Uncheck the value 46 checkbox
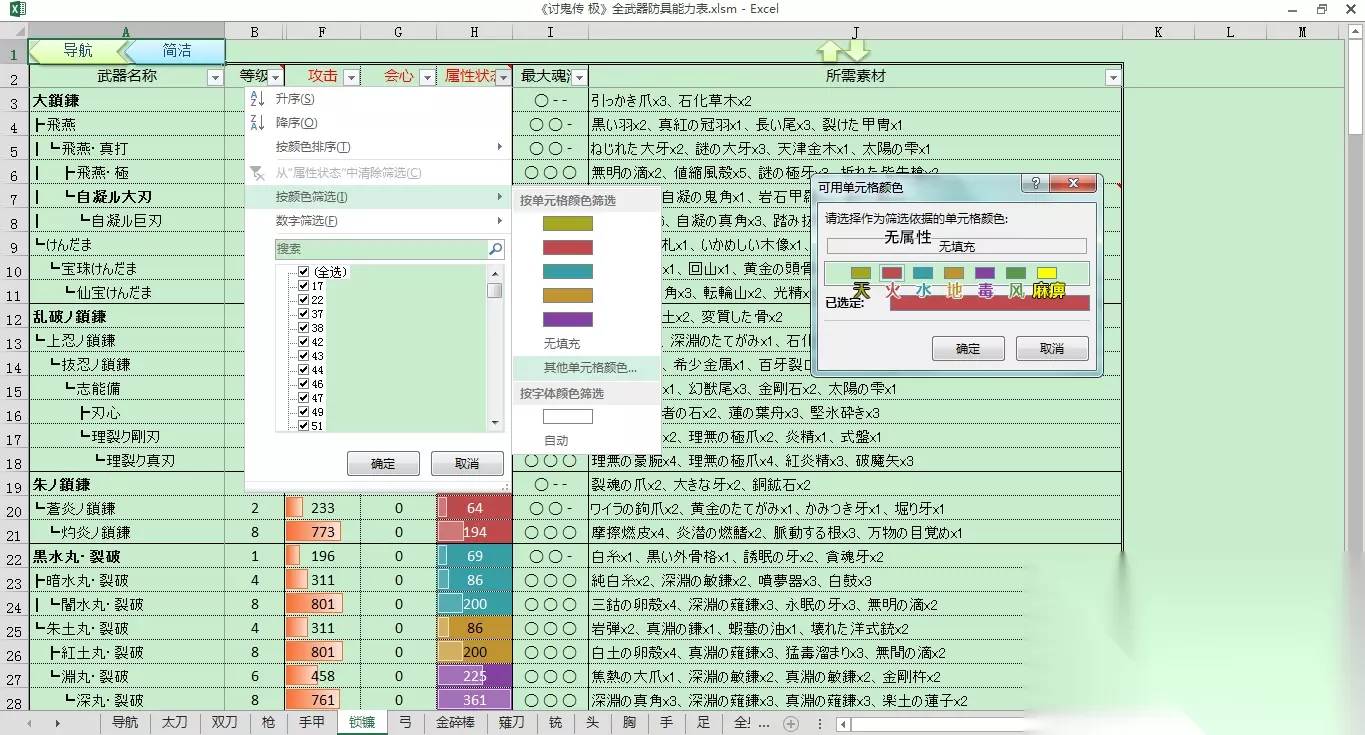 pyautogui.click(x=303, y=384)
